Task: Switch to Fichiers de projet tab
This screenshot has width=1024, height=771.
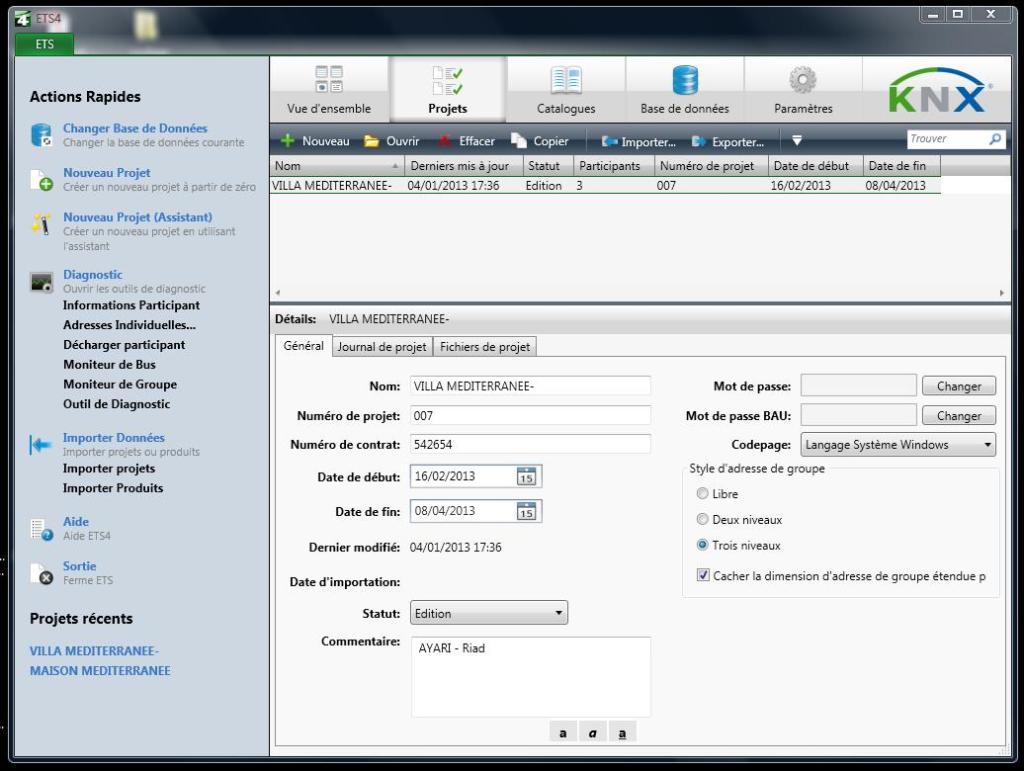Action: pos(485,347)
